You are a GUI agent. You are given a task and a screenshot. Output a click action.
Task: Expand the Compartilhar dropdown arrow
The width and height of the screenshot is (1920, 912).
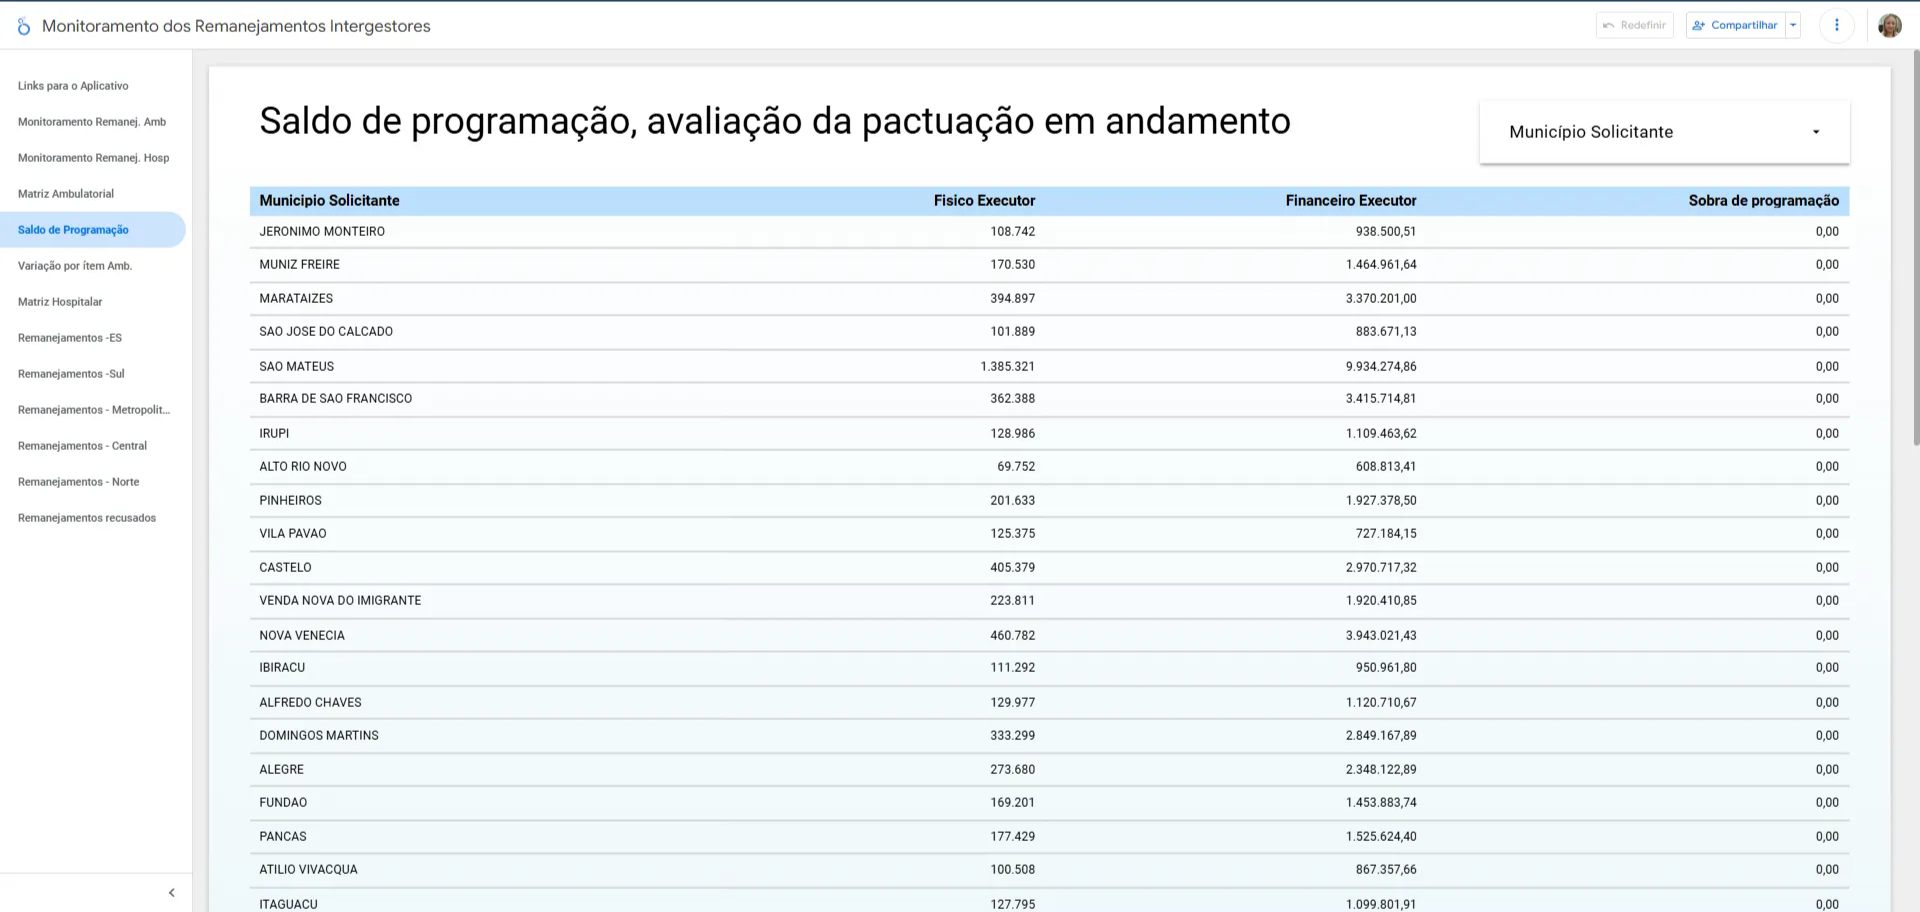click(1793, 25)
